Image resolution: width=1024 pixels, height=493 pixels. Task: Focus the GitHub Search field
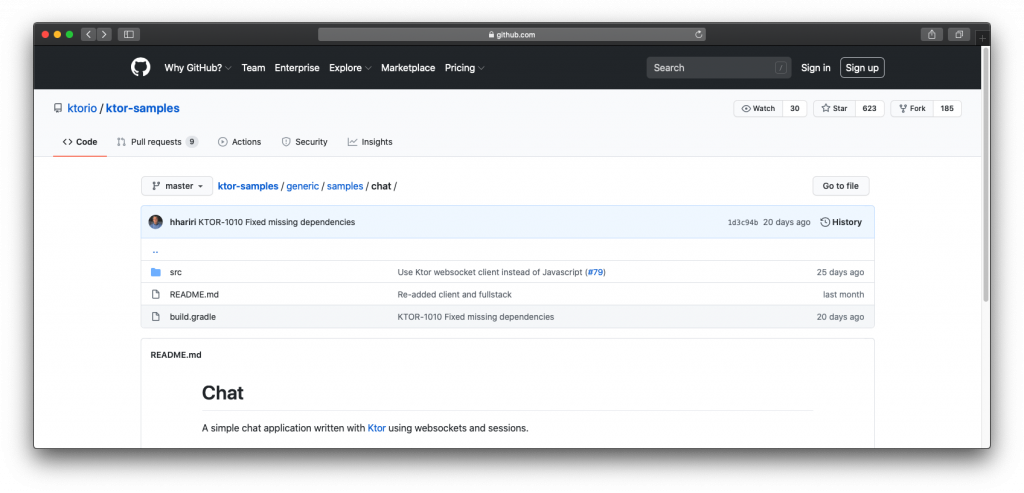(x=718, y=68)
